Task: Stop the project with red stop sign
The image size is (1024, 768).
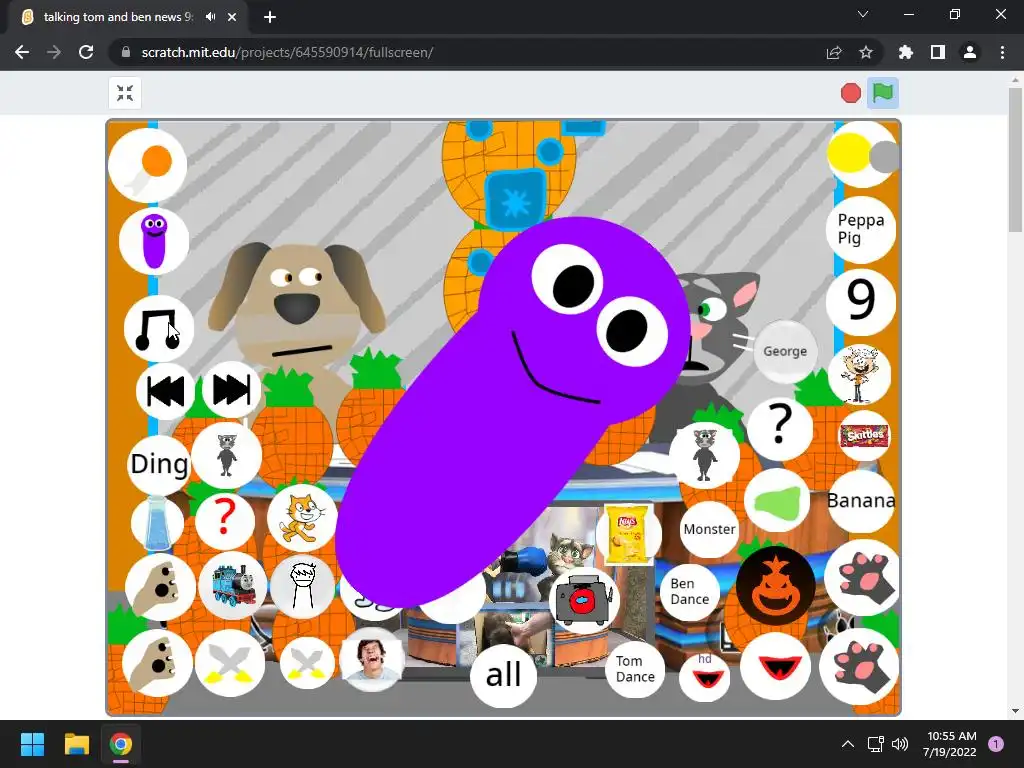Action: (850, 93)
